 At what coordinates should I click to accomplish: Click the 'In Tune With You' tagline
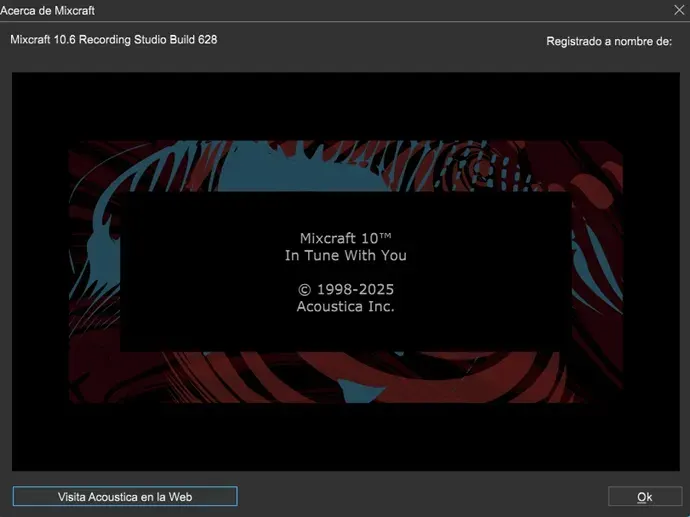[345, 255]
